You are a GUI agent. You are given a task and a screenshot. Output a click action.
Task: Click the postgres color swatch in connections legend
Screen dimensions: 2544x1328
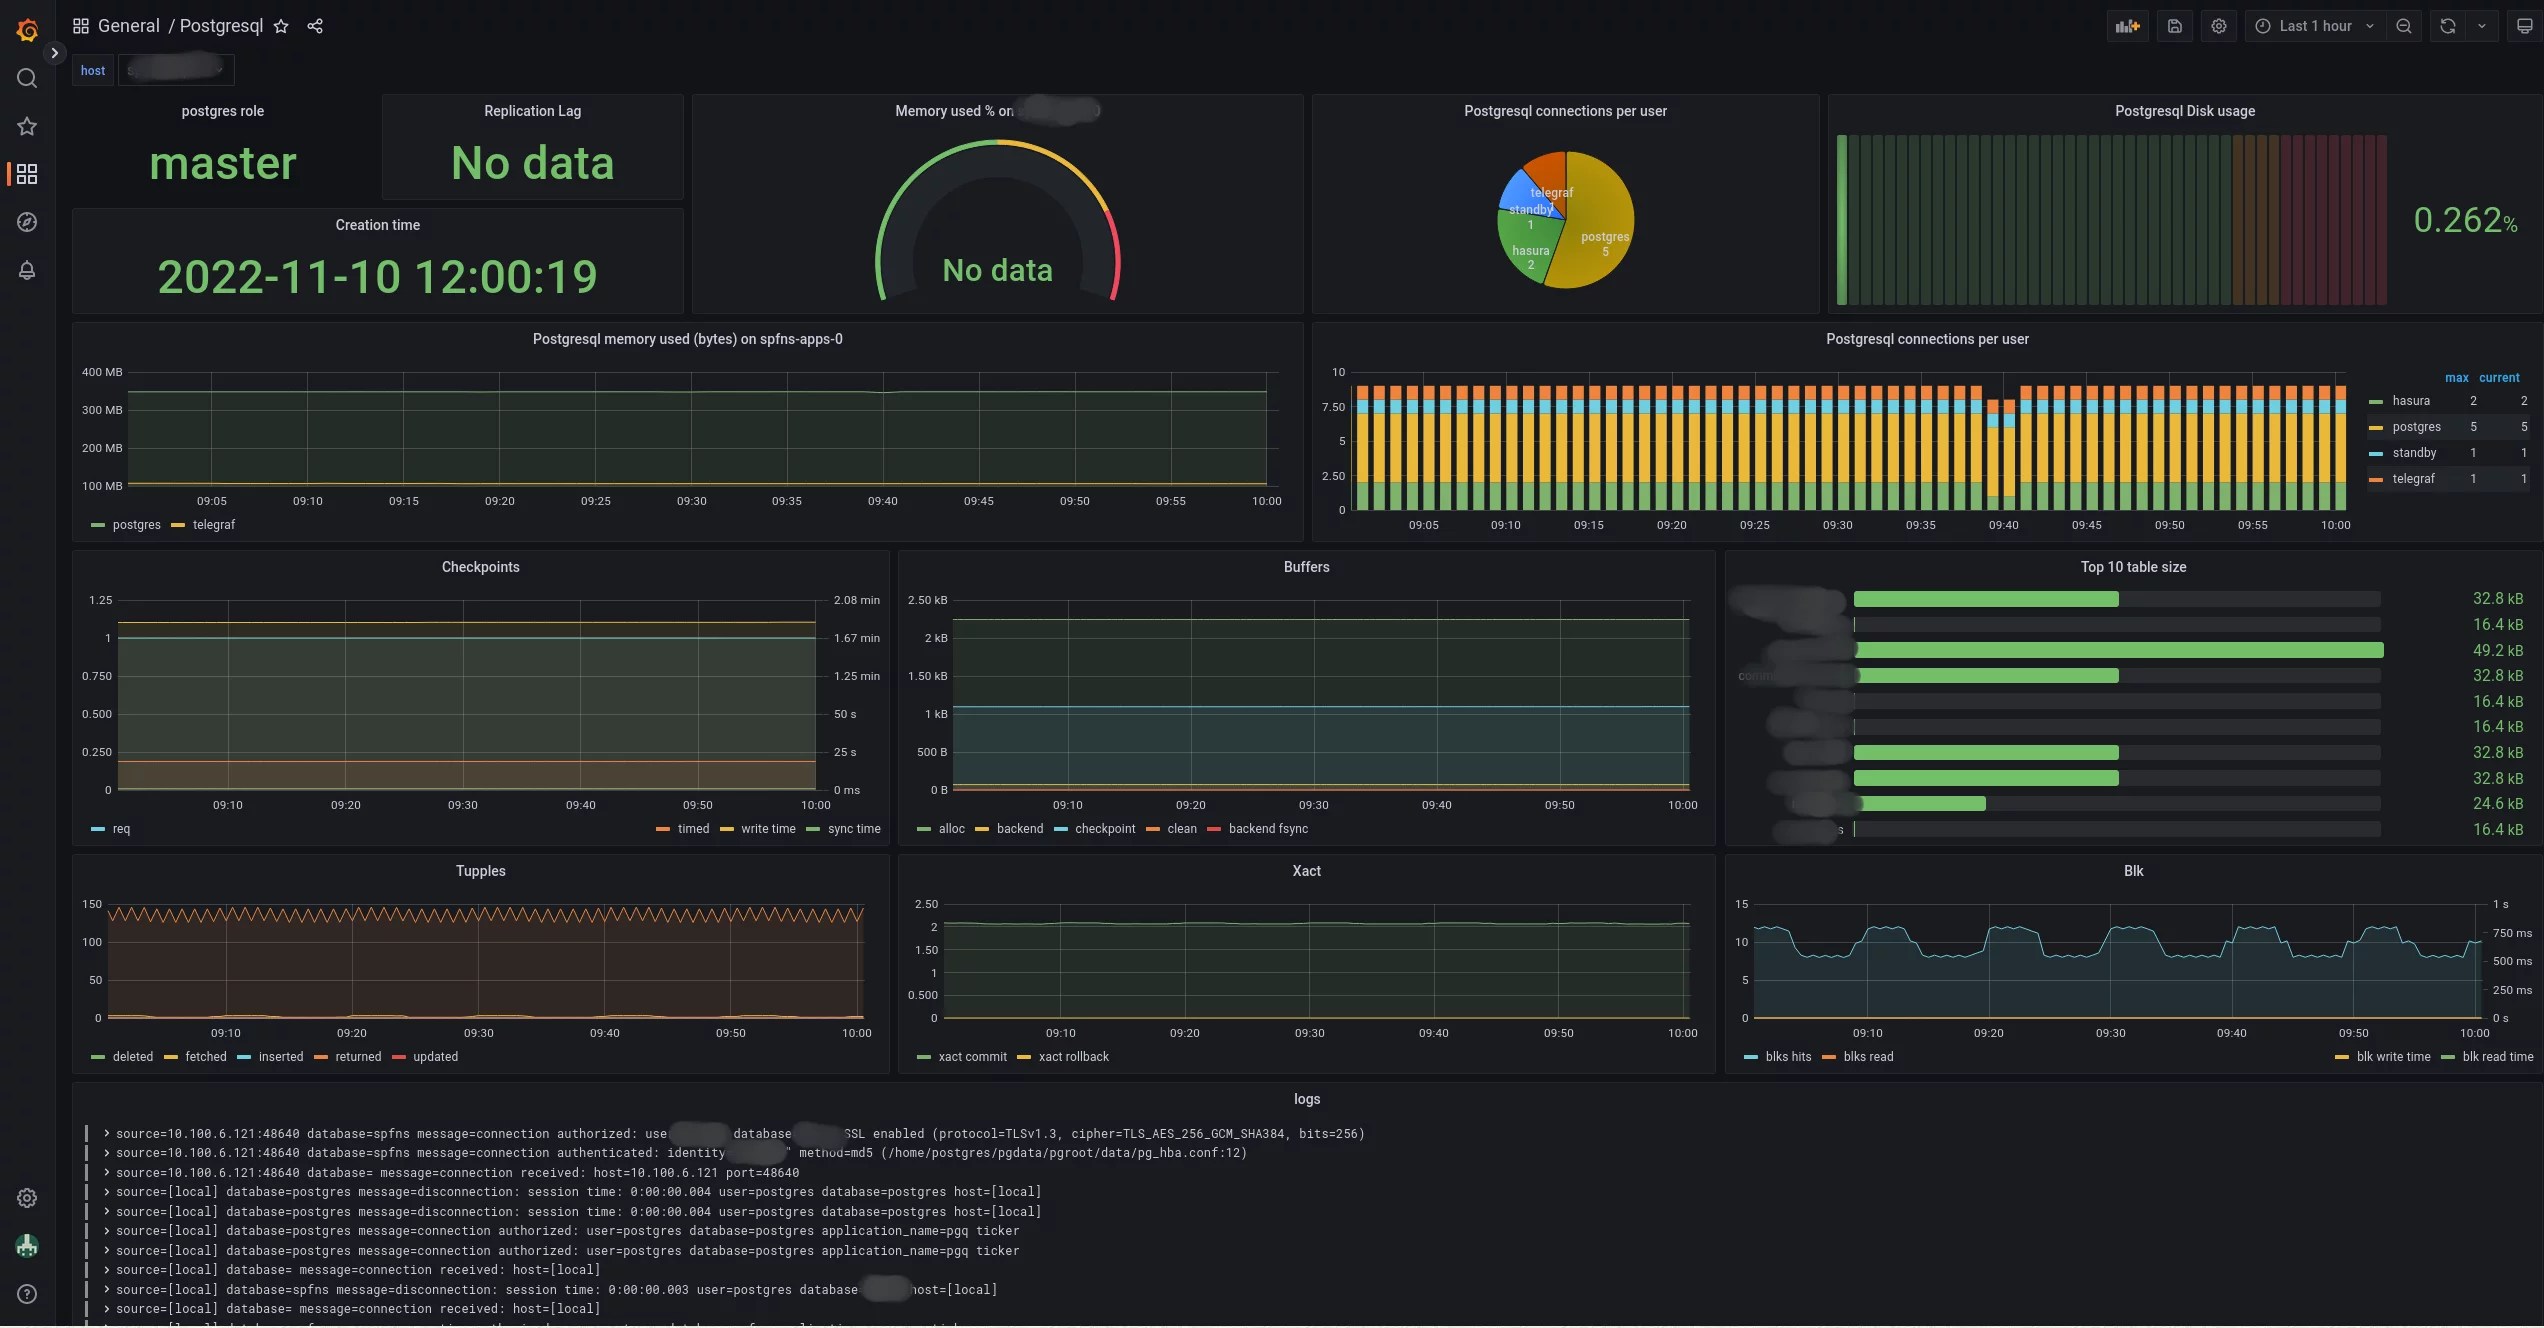[2377, 427]
